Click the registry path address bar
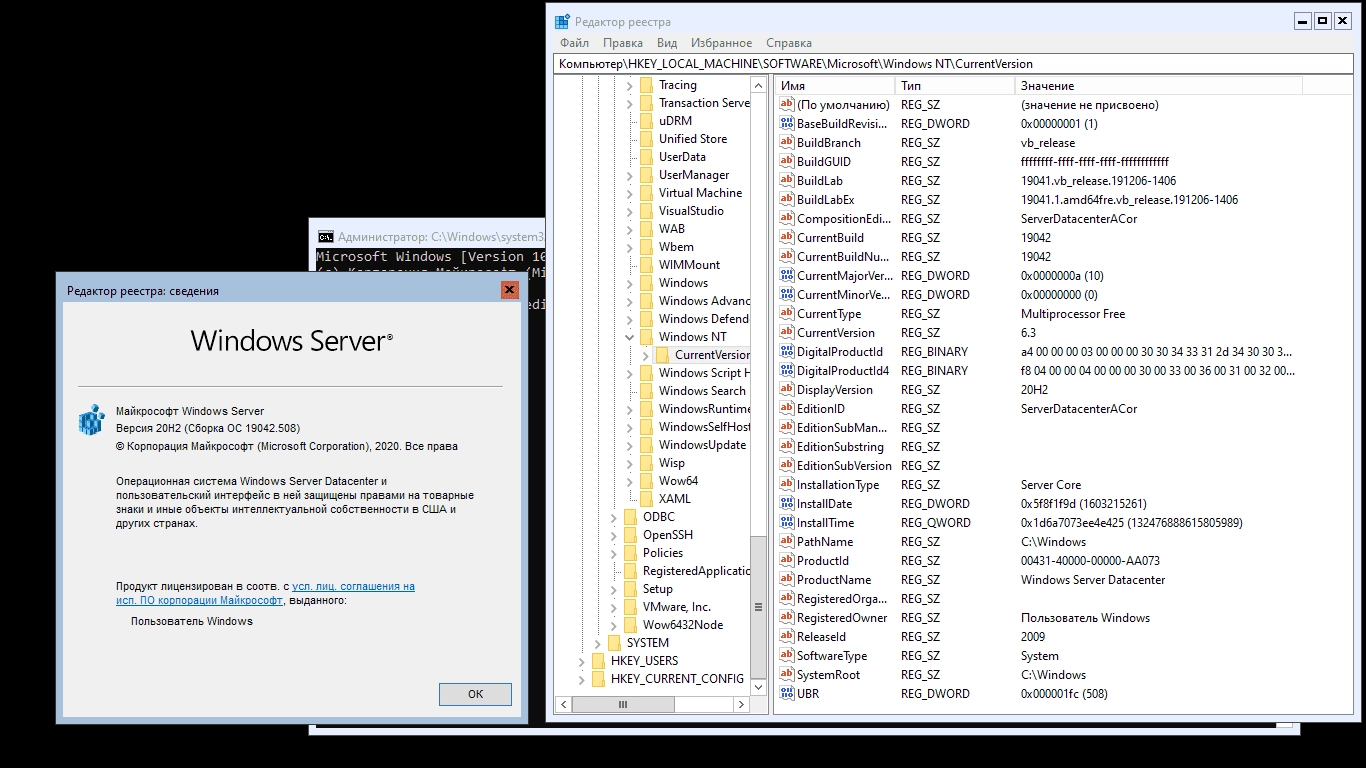 [x=954, y=64]
